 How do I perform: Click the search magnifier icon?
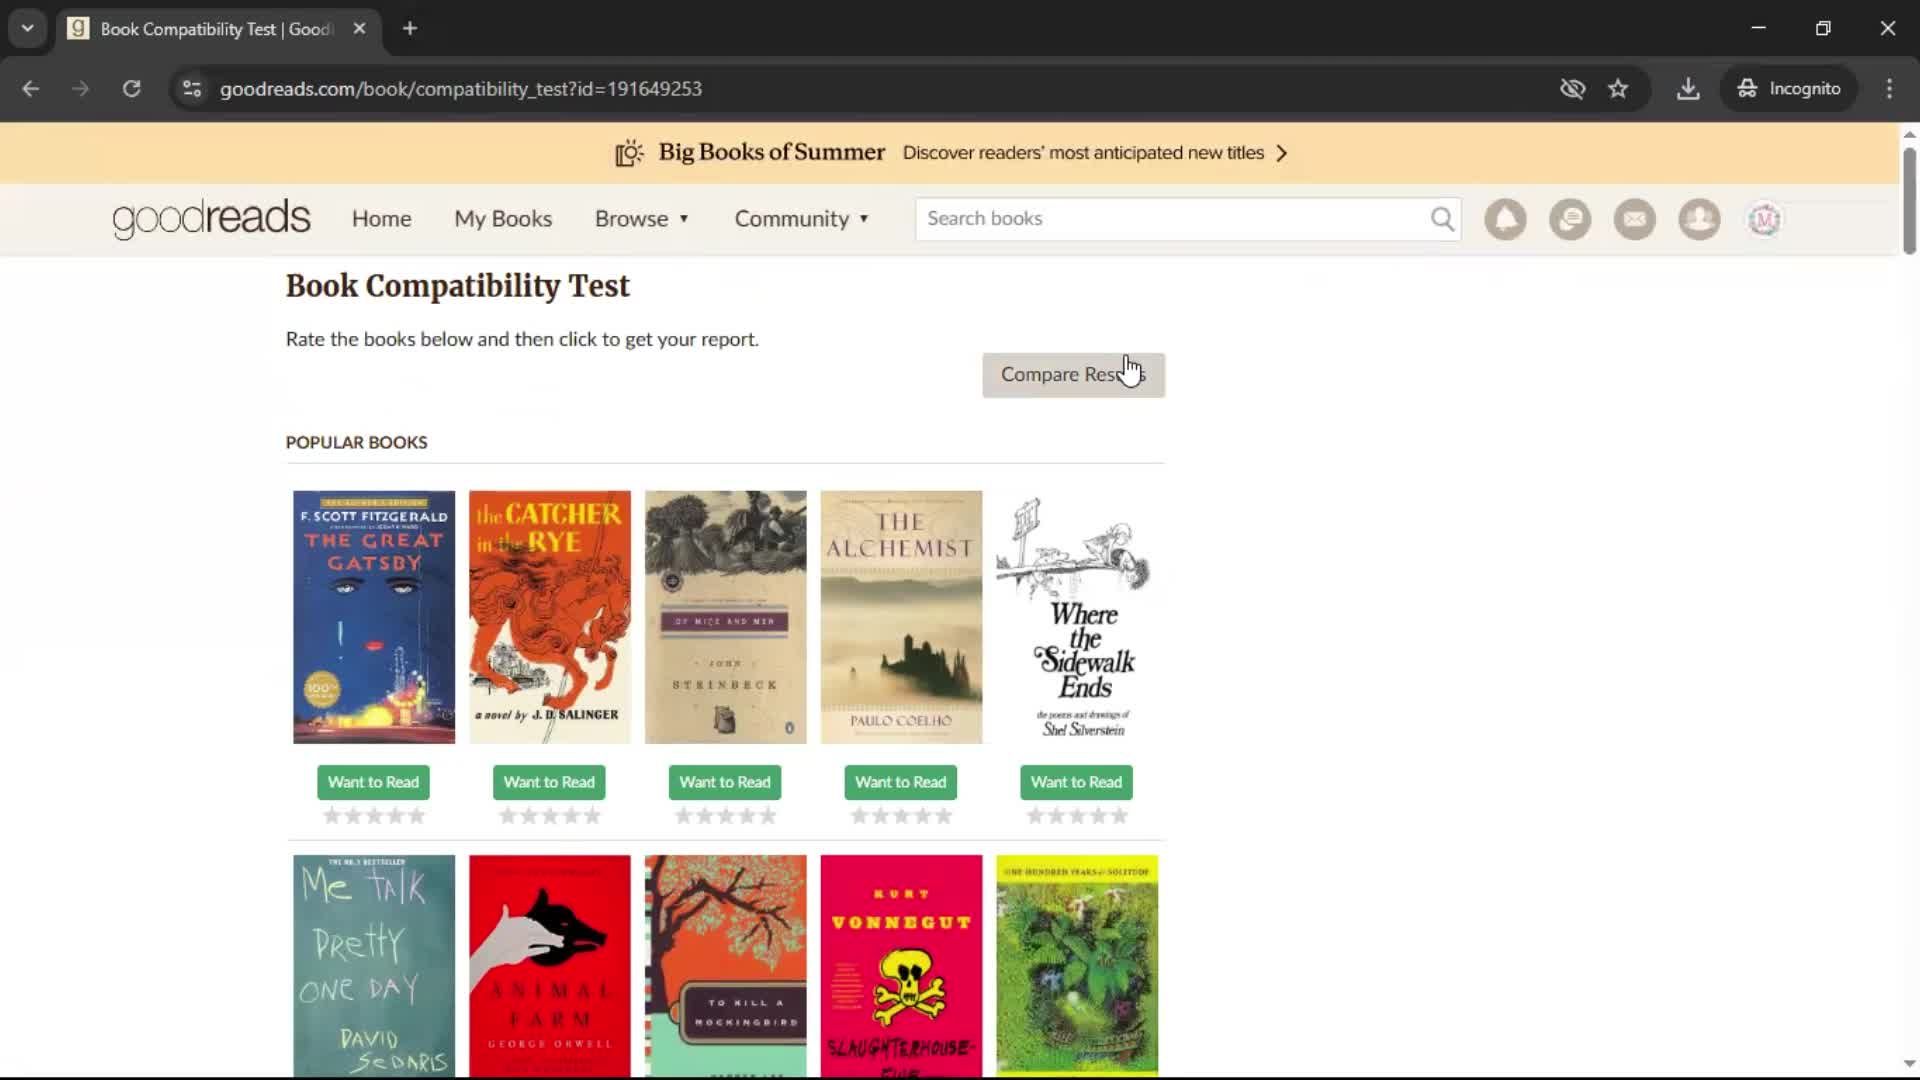[x=1442, y=219]
